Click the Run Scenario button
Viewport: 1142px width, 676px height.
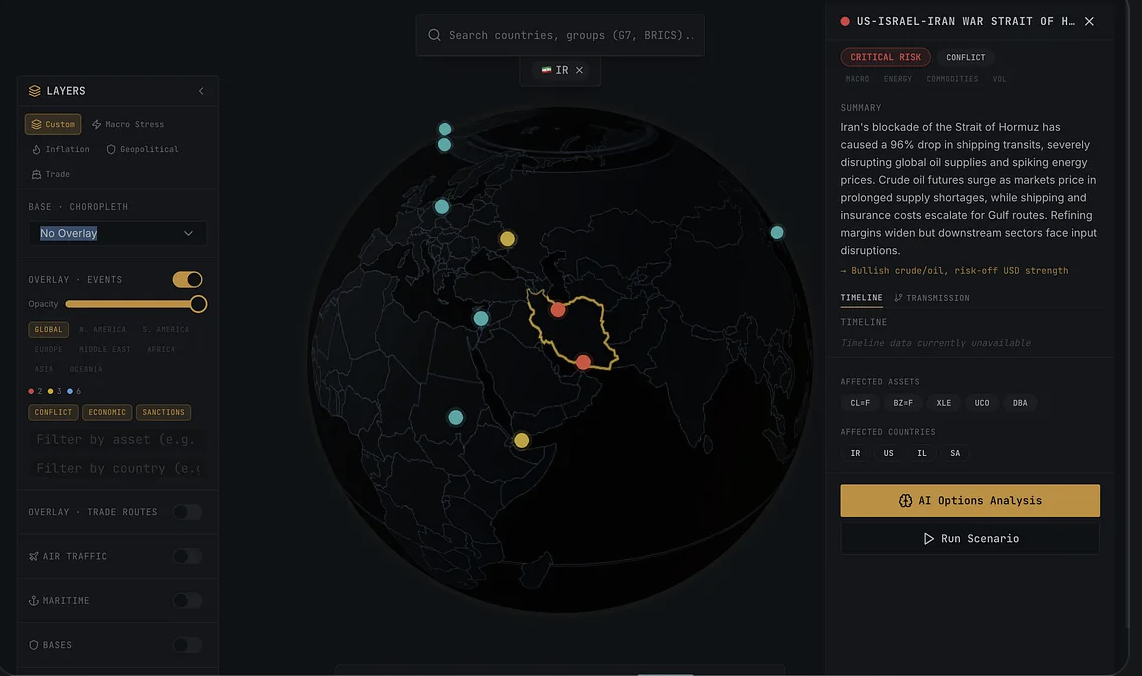[970, 539]
